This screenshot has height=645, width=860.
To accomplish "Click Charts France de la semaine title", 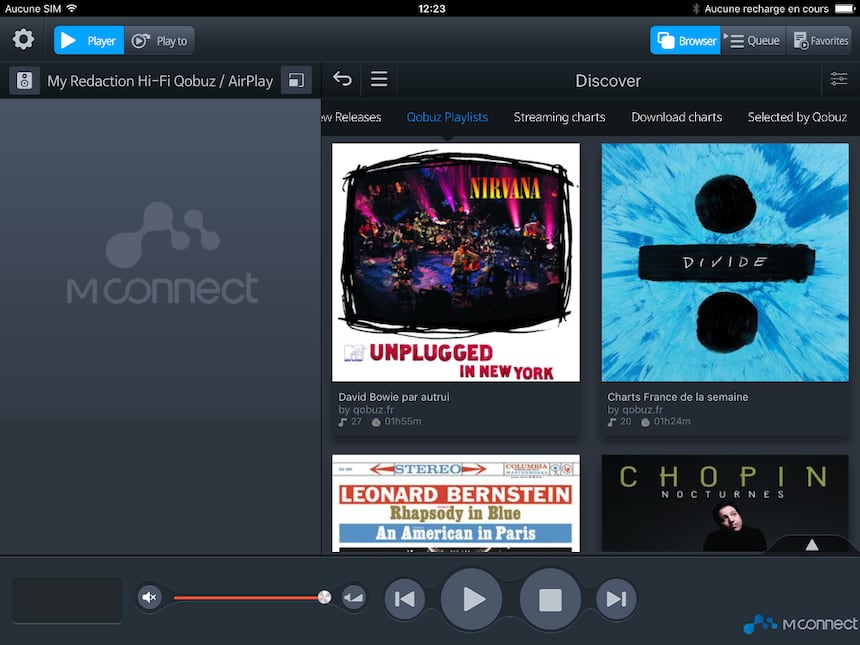I will (677, 397).
